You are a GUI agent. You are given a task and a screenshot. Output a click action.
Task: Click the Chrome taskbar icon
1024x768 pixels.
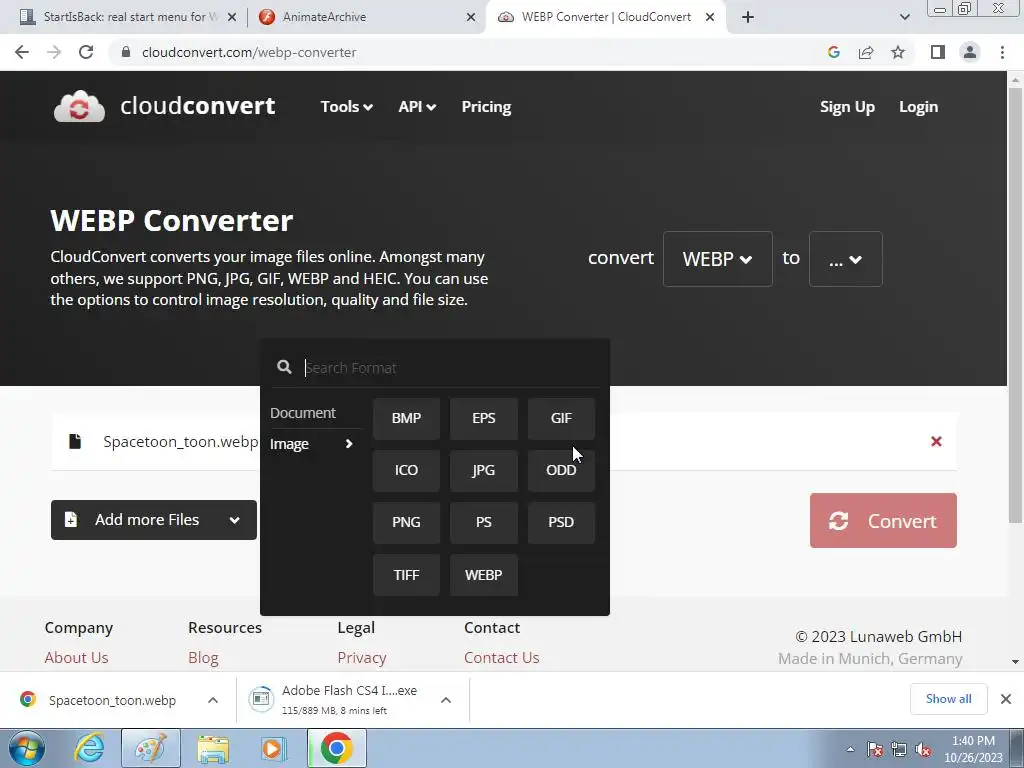[x=336, y=748]
